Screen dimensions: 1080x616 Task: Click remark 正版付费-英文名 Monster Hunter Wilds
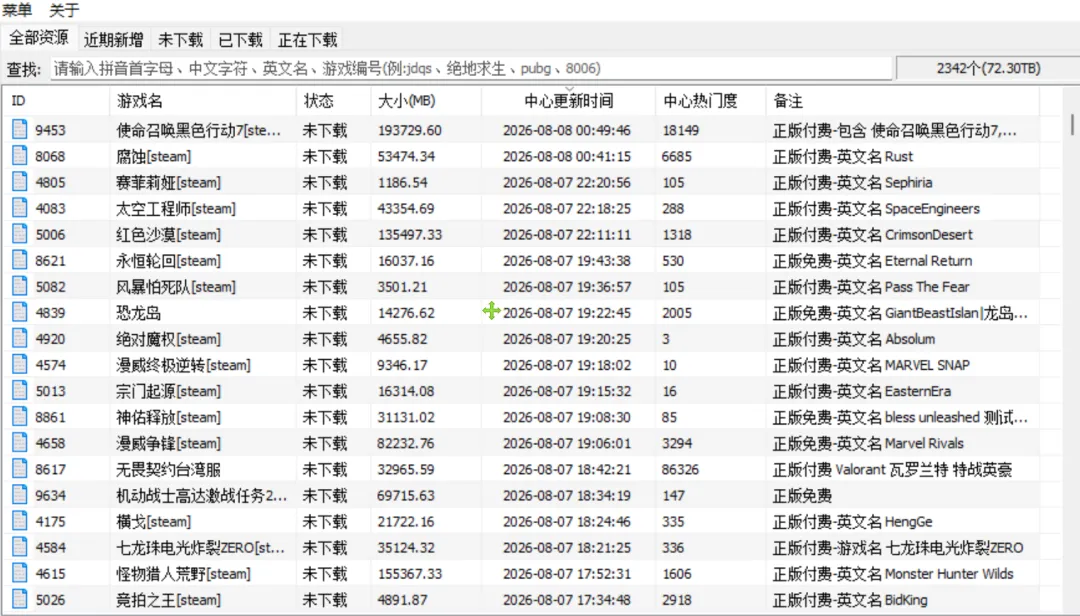[x=893, y=574]
